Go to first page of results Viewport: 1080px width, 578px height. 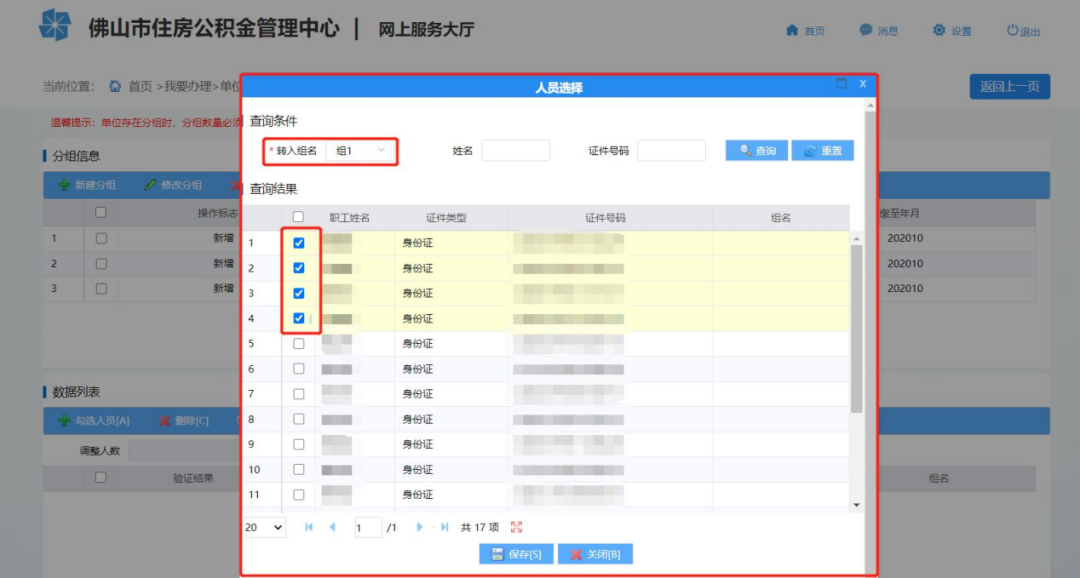point(309,527)
